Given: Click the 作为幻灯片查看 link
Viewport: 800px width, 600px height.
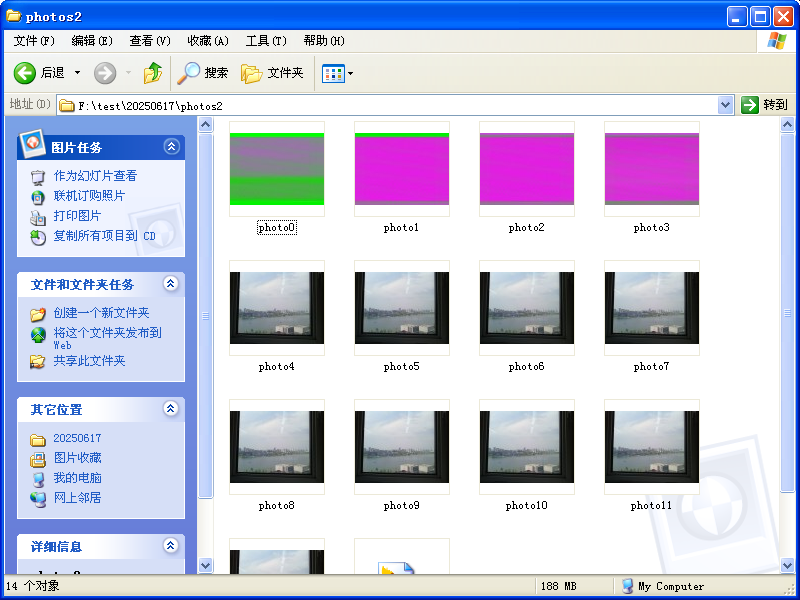Looking at the screenshot, I should (x=95, y=176).
